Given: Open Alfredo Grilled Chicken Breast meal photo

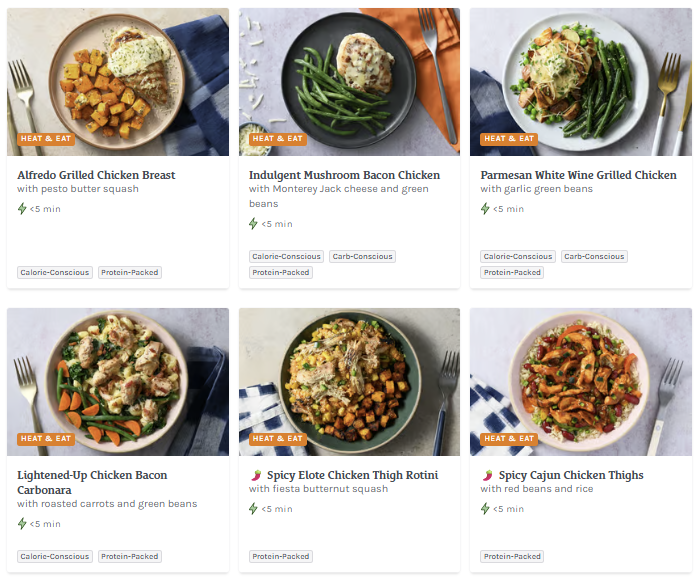Looking at the screenshot, I should (x=118, y=80).
